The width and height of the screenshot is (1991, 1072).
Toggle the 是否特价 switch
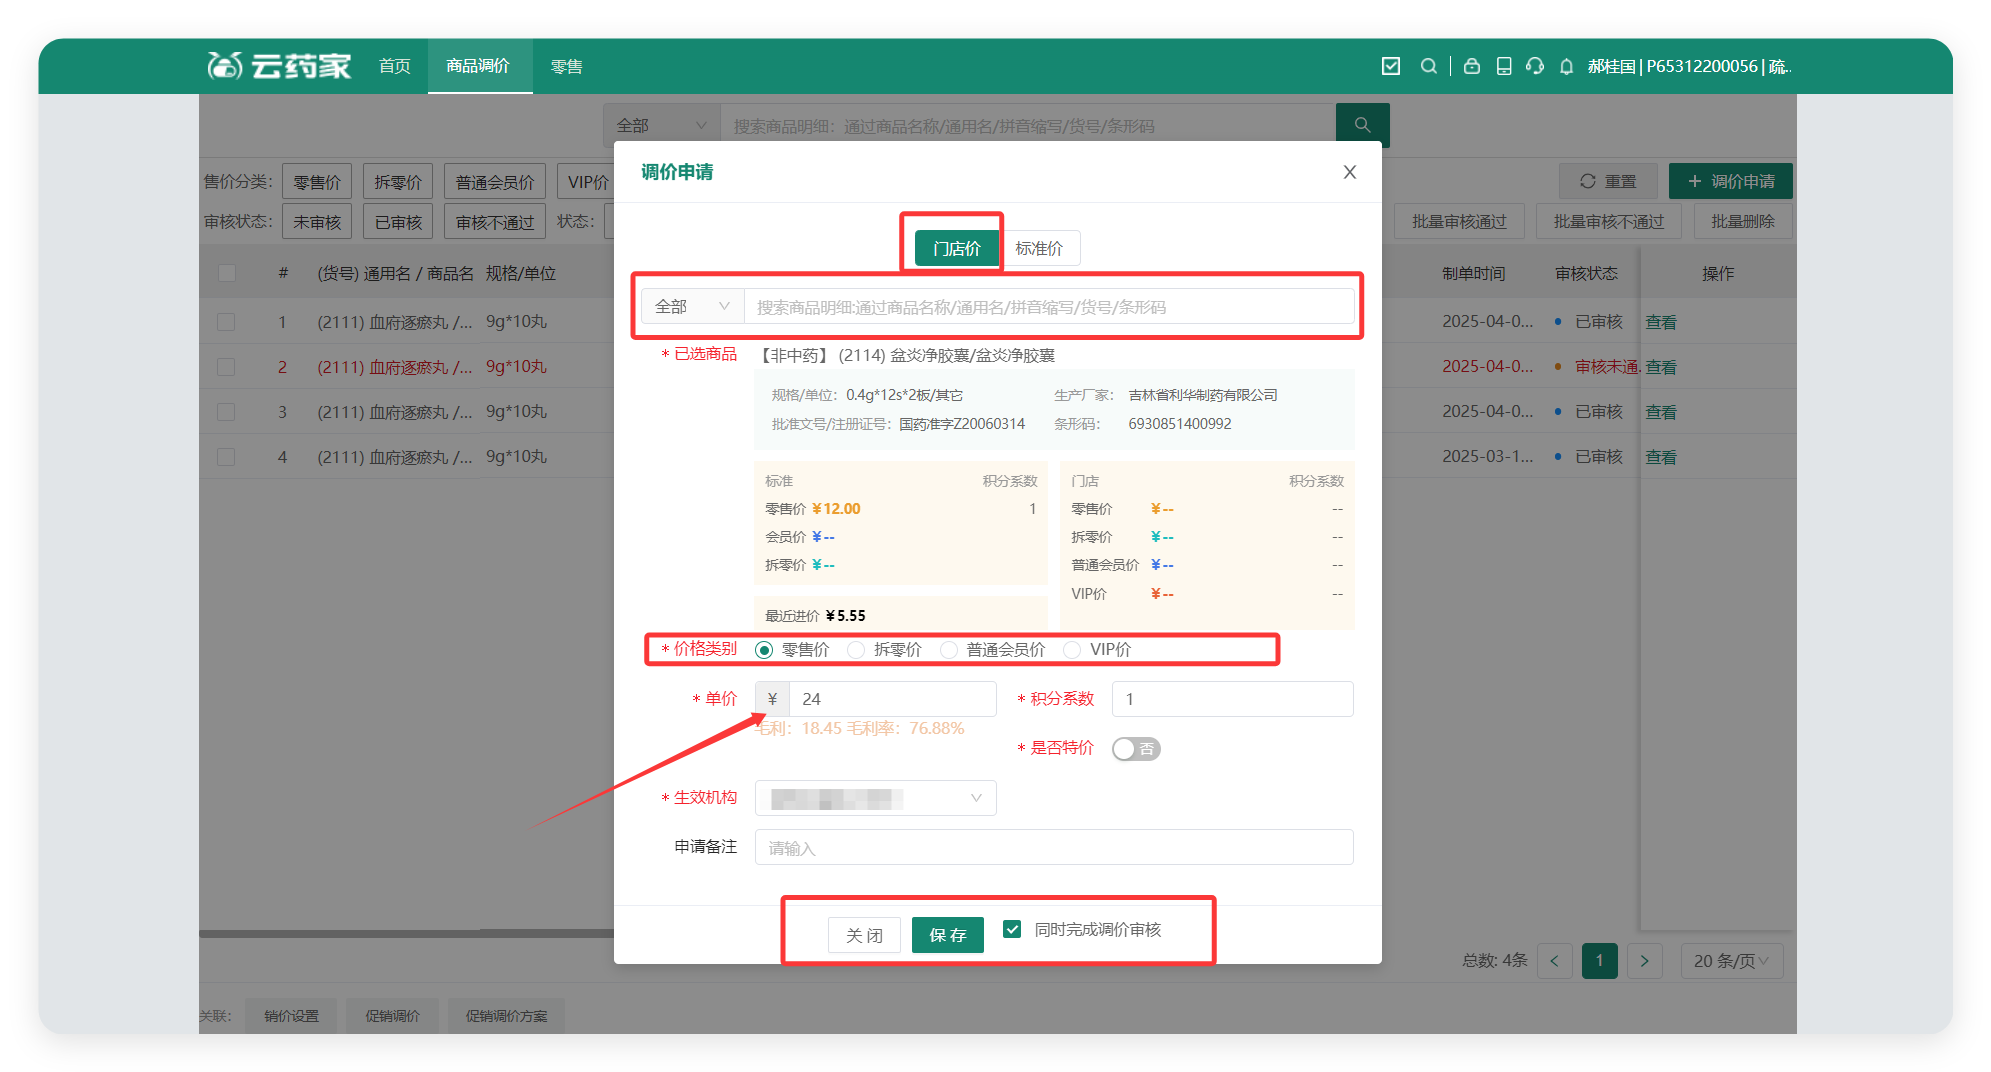click(1136, 749)
